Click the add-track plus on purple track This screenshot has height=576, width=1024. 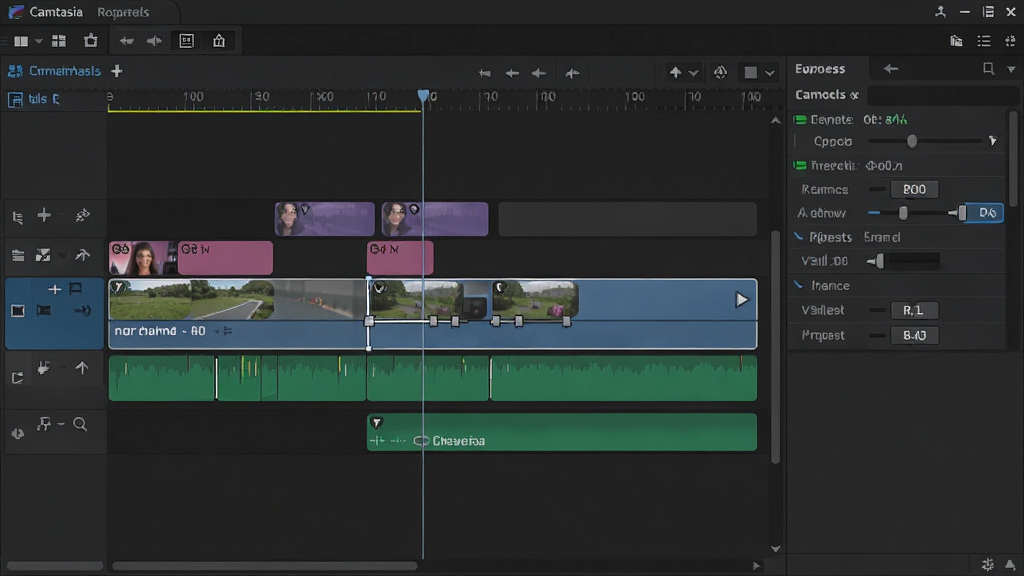44,215
